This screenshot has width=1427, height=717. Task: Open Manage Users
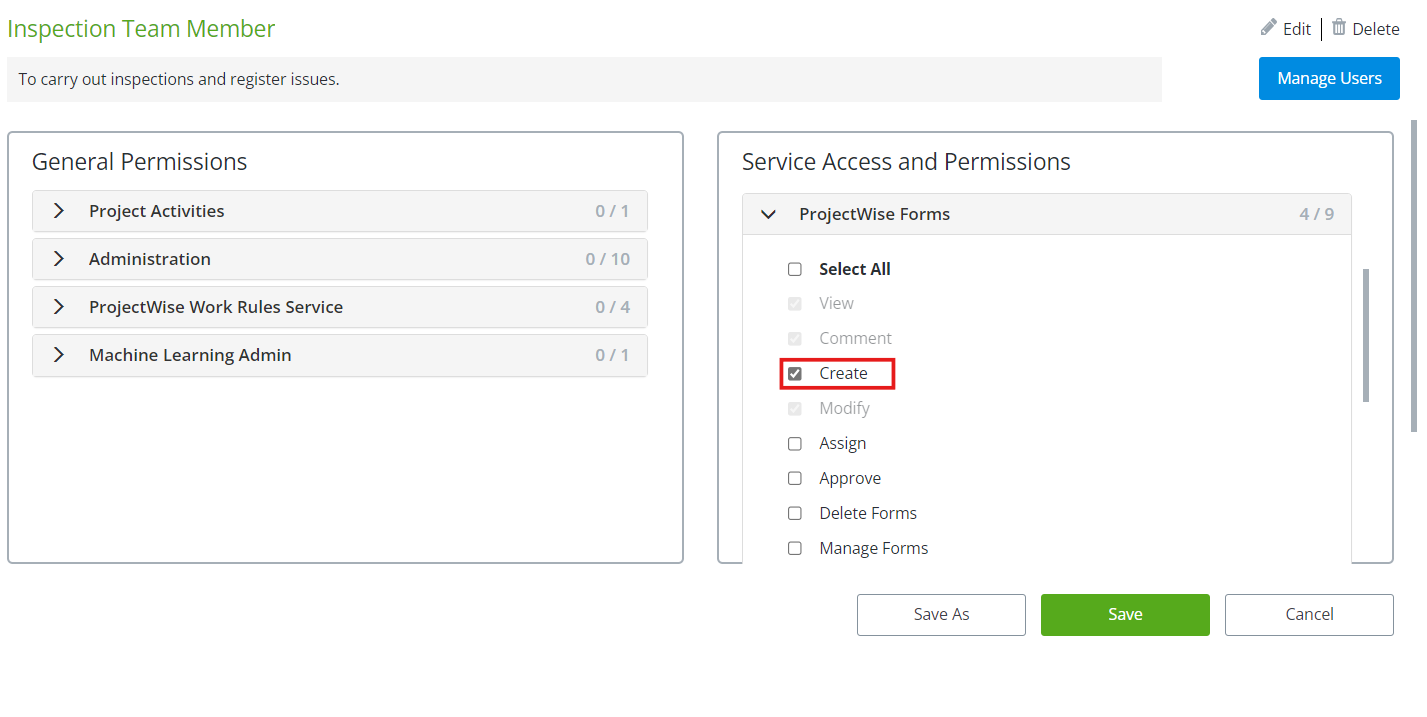click(x=1329, y=79)
